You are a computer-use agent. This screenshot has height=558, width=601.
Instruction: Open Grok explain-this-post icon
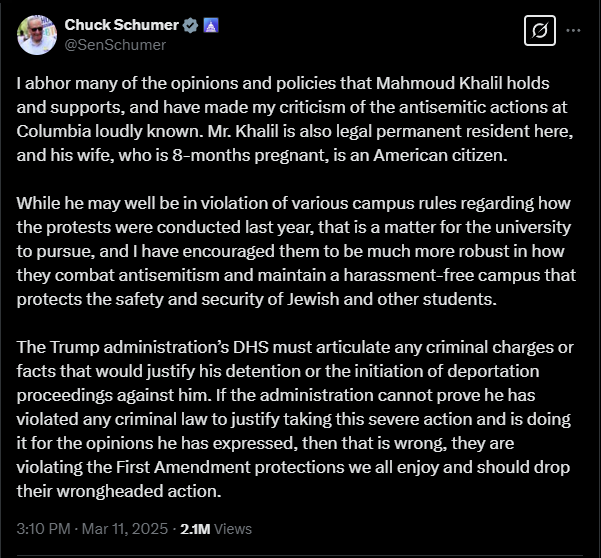pyautogui.click(x=540, y=30)
